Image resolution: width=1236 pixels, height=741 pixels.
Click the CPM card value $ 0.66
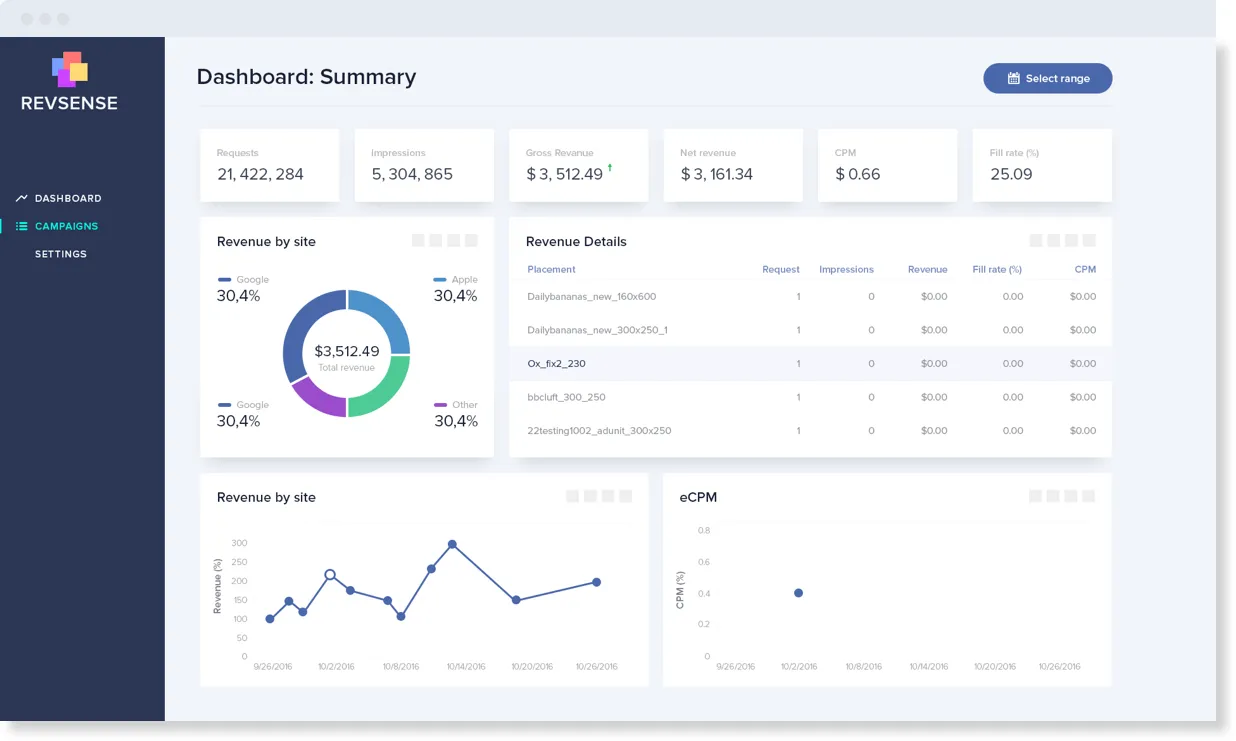858,174
